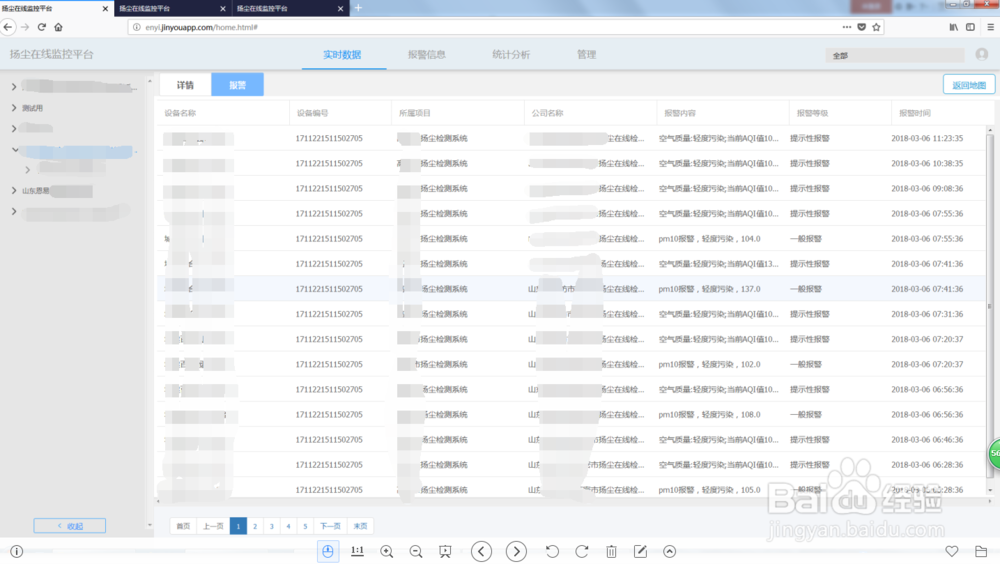Go to page 3 in pagination

coord(272,526)
